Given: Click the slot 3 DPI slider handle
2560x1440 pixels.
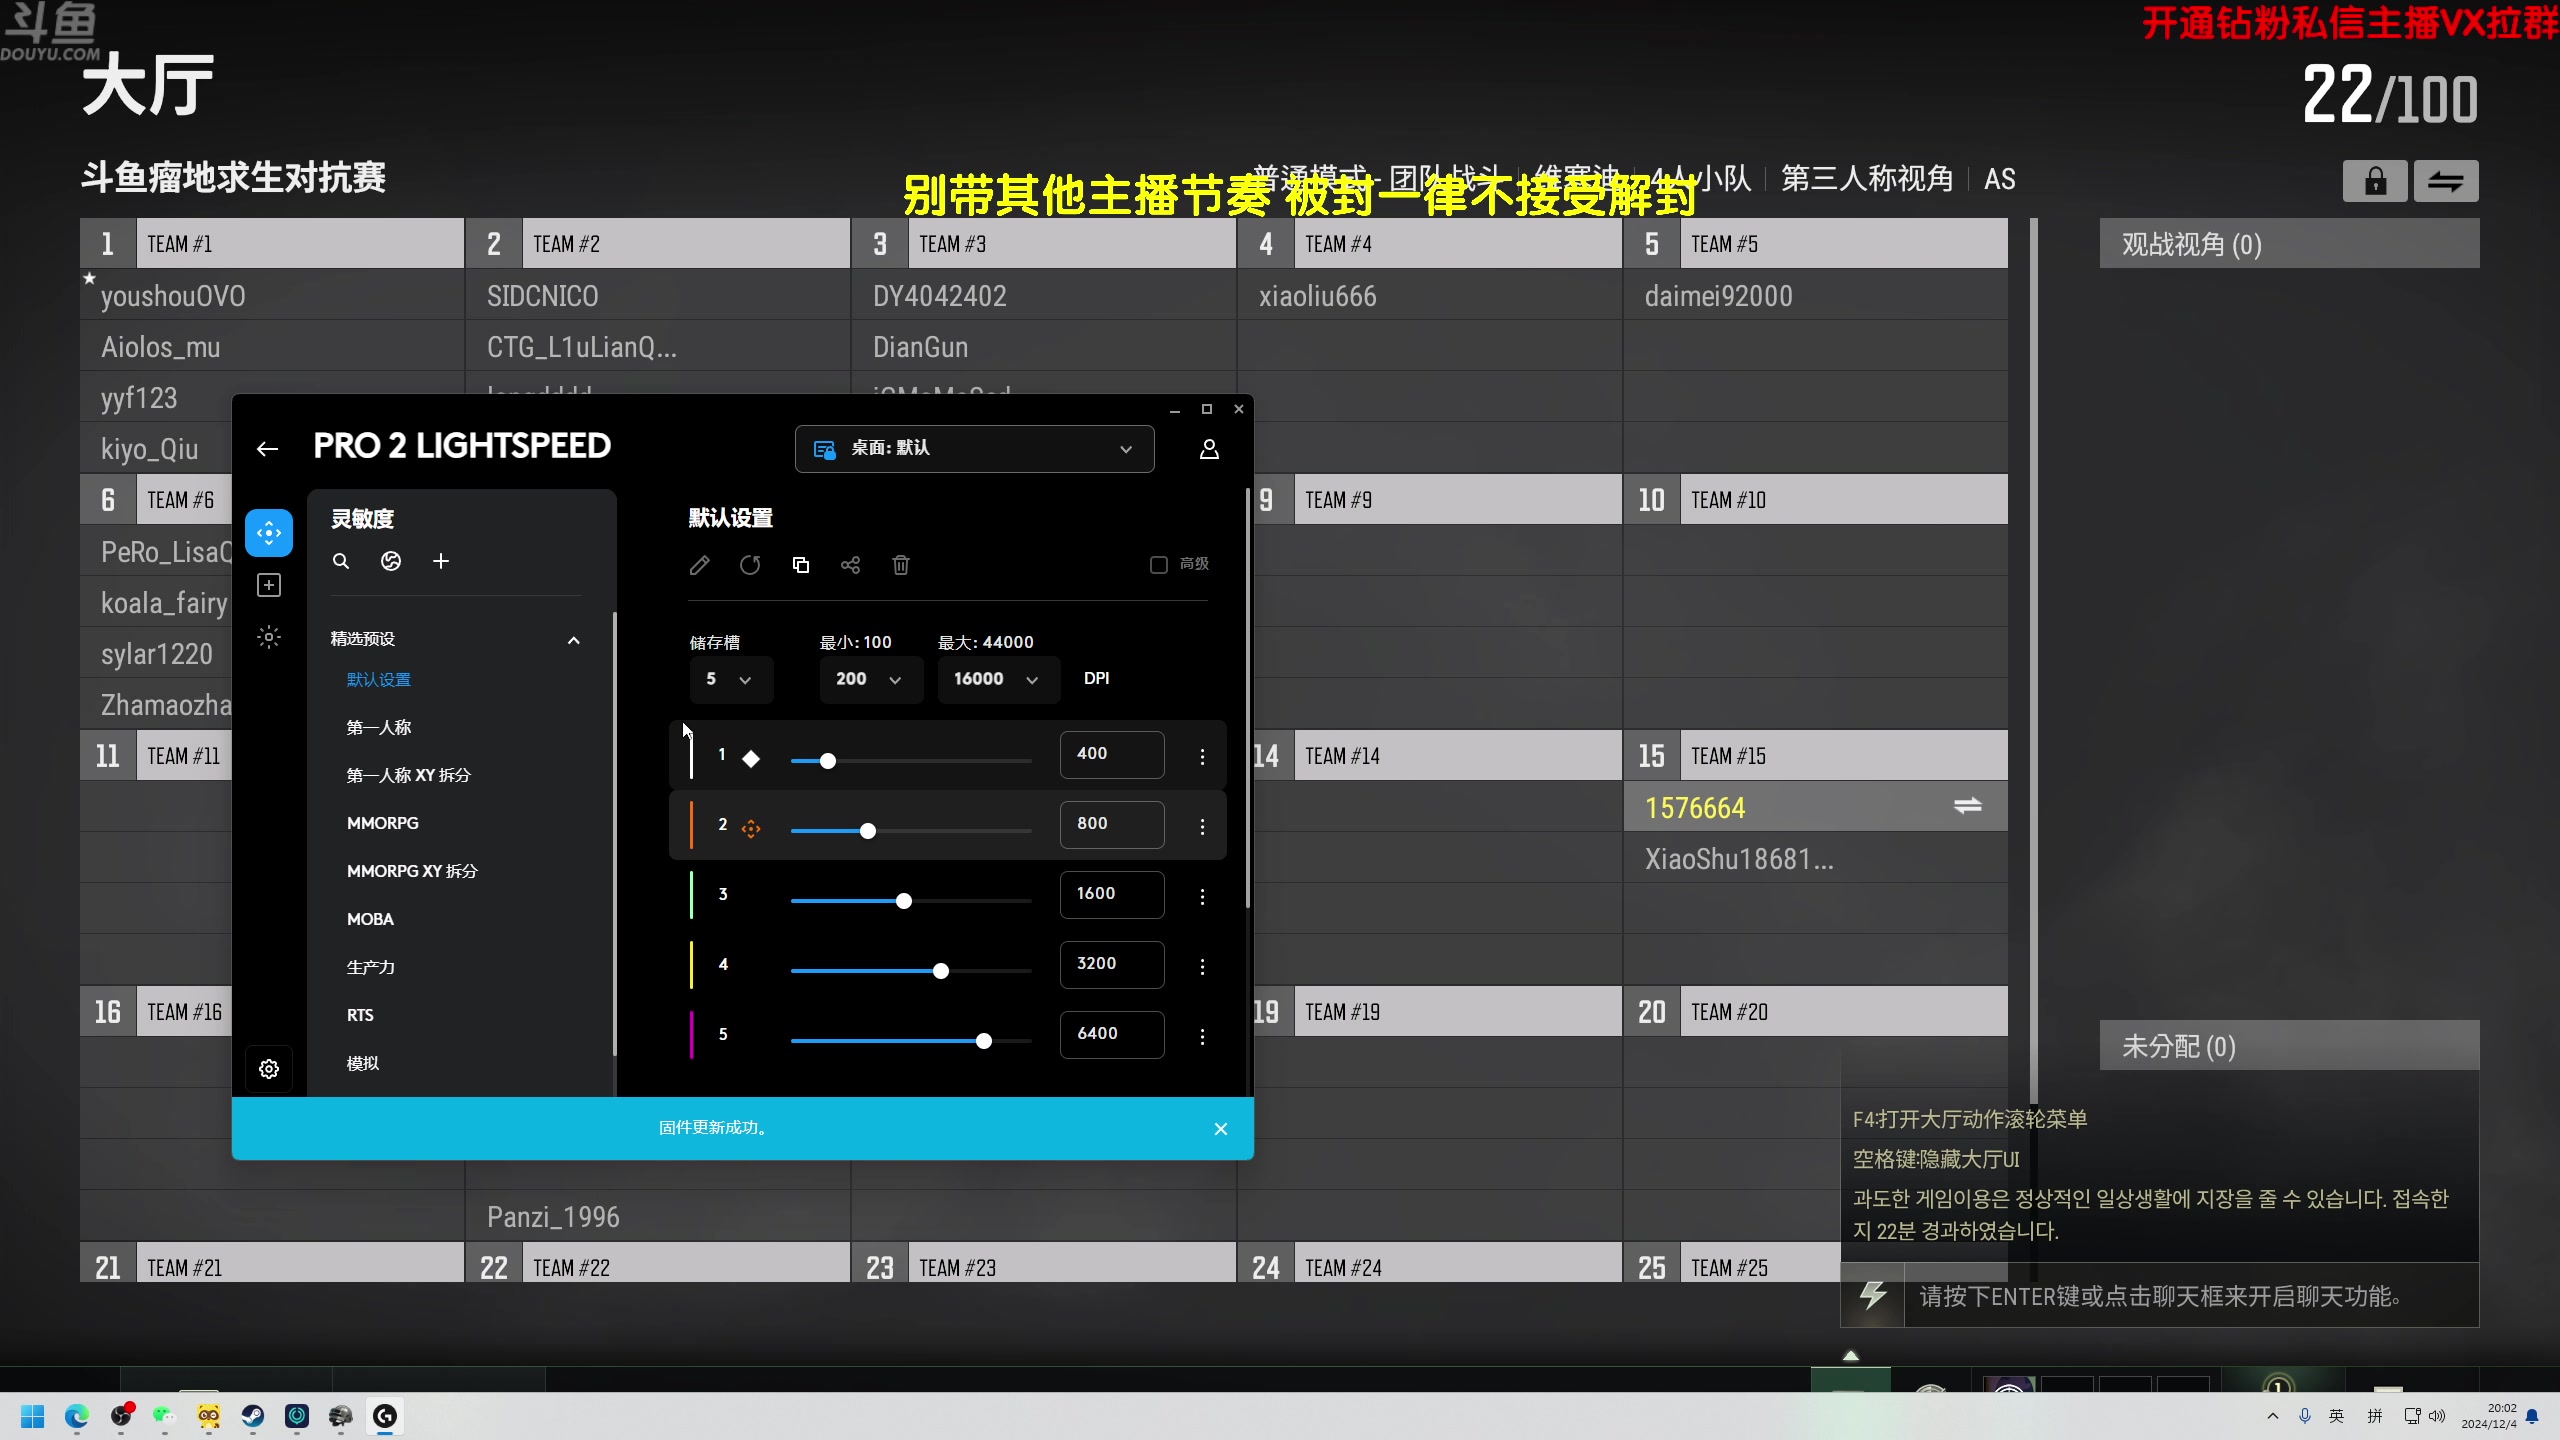Looking at the screenshot, I should (x=904, y=901).
